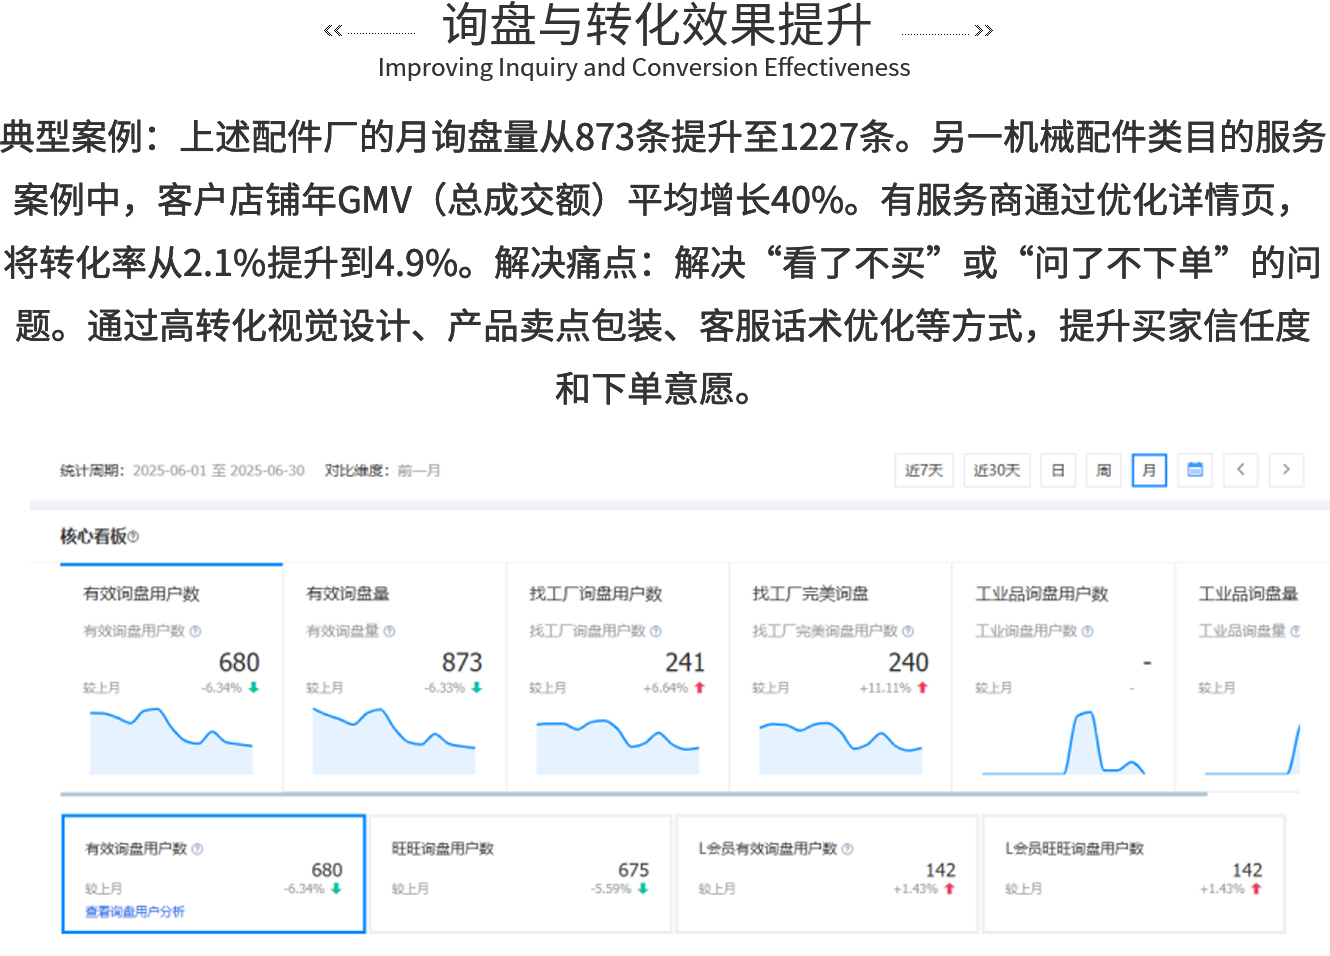Switch to daily 日 granularity

tap(1058, 470)
